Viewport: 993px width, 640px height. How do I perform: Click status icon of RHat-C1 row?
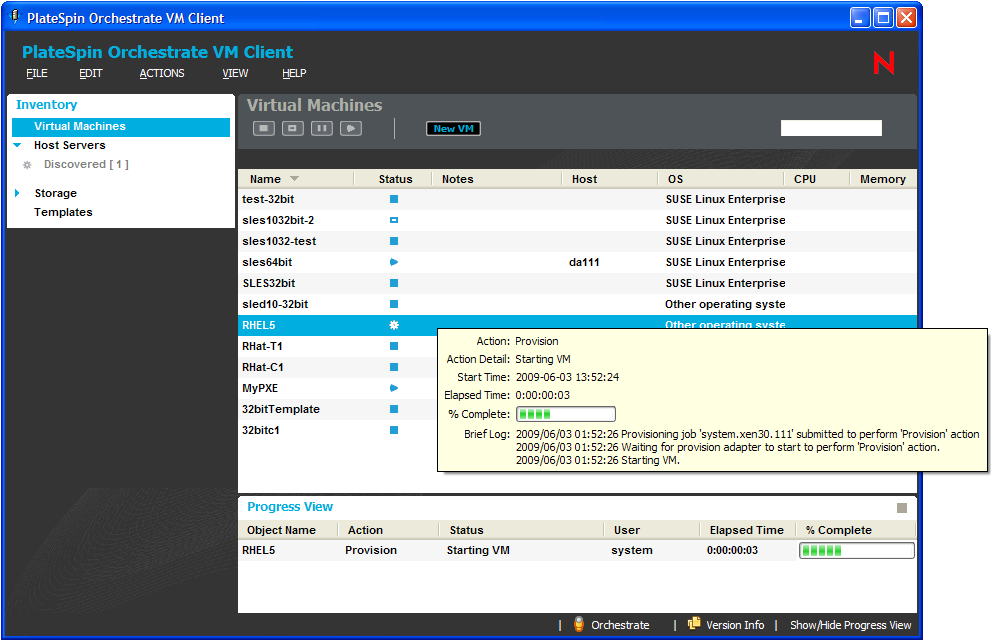394,367
